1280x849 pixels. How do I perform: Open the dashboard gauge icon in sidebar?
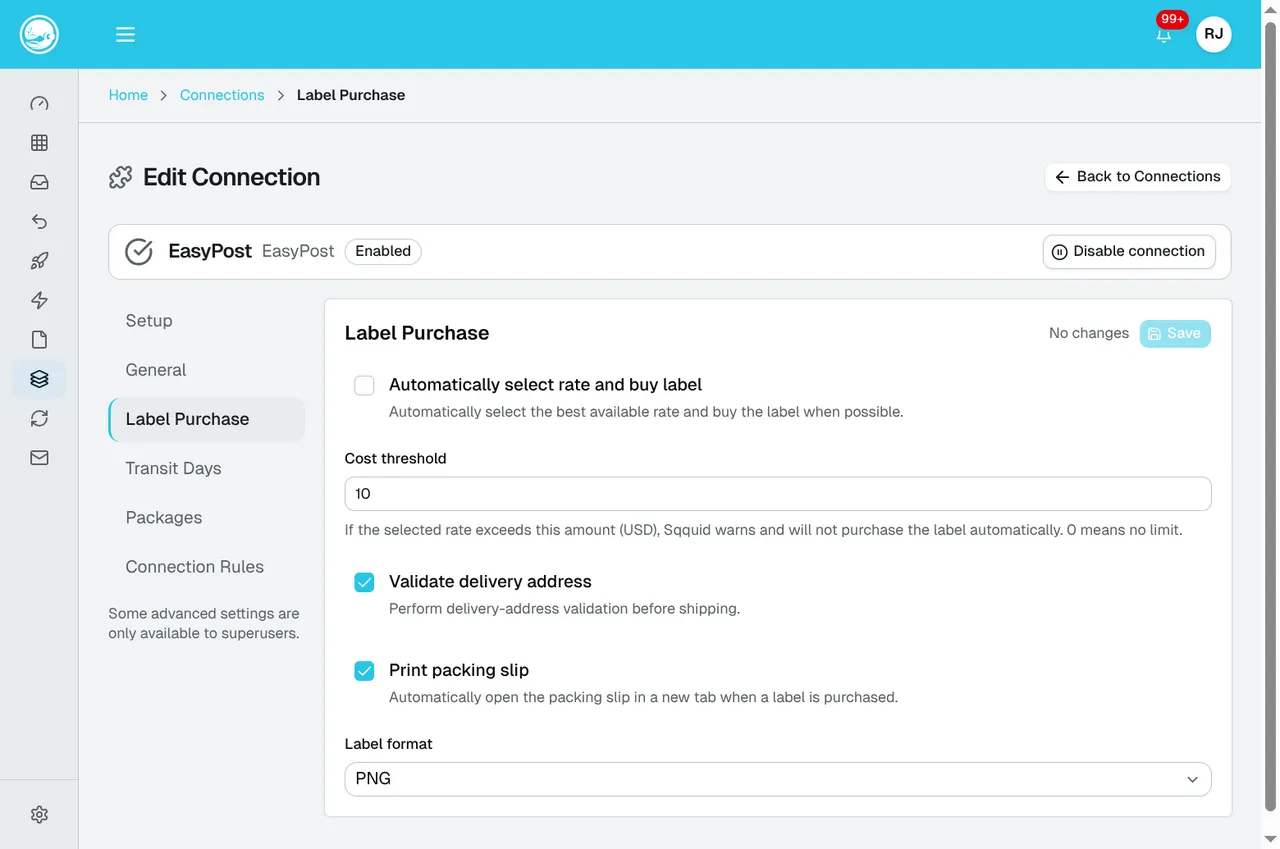pyautogui.click(x=39, y=104)
